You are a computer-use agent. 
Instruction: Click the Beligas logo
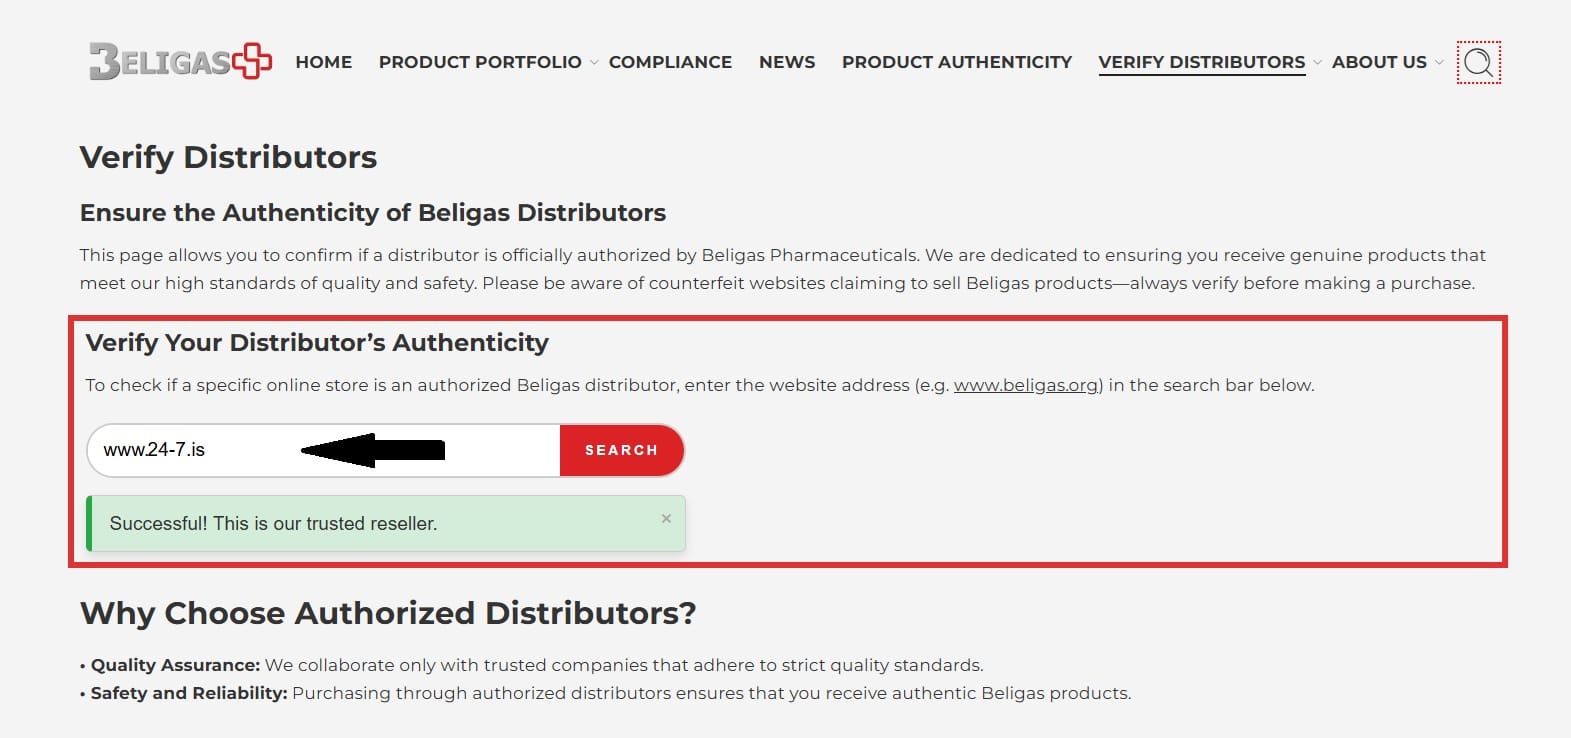(180, 62)
